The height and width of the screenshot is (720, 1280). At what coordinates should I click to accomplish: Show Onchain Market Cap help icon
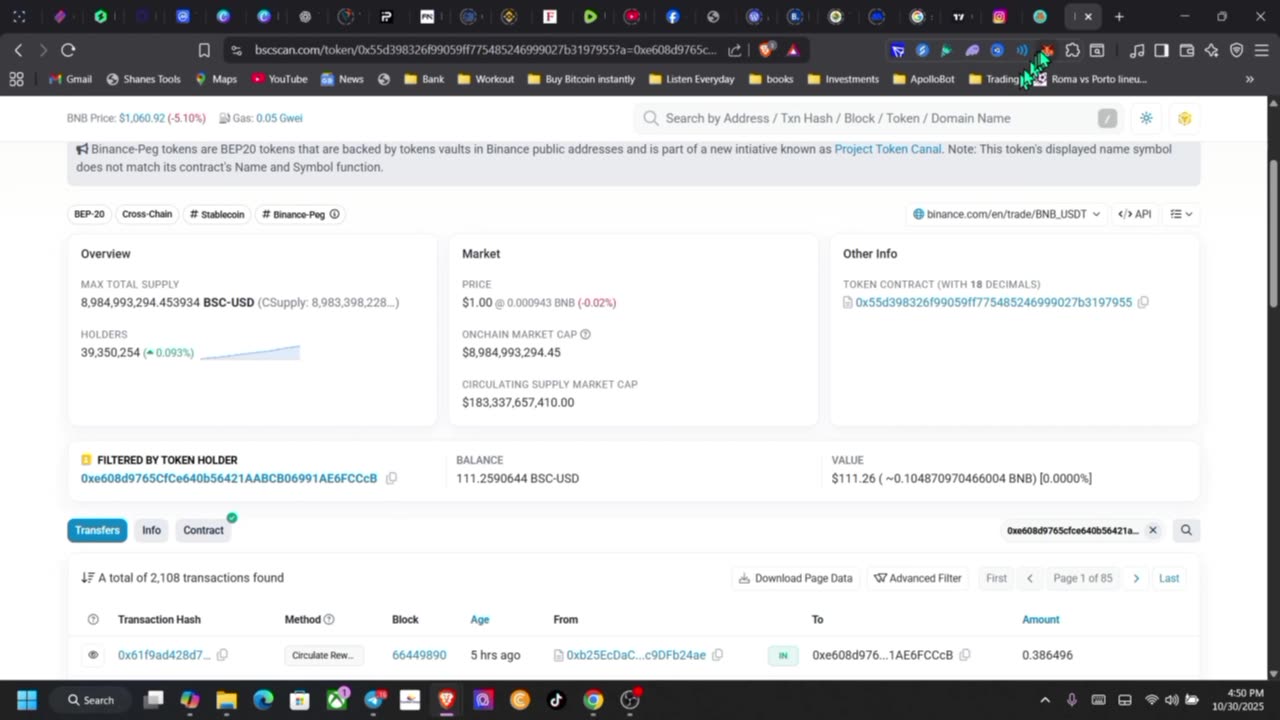(x=585, y=334)
